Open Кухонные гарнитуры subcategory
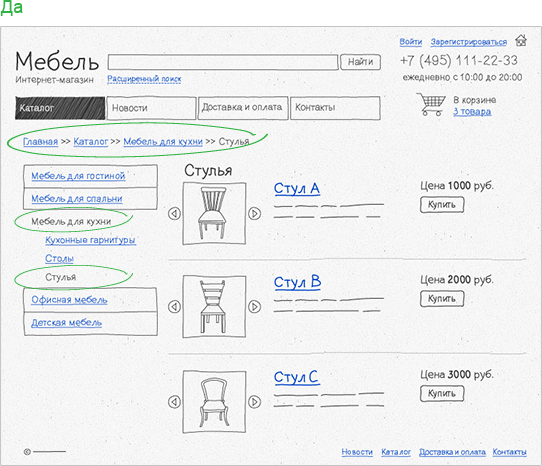This screenshot has height=466, width=542. pos(91,240)
